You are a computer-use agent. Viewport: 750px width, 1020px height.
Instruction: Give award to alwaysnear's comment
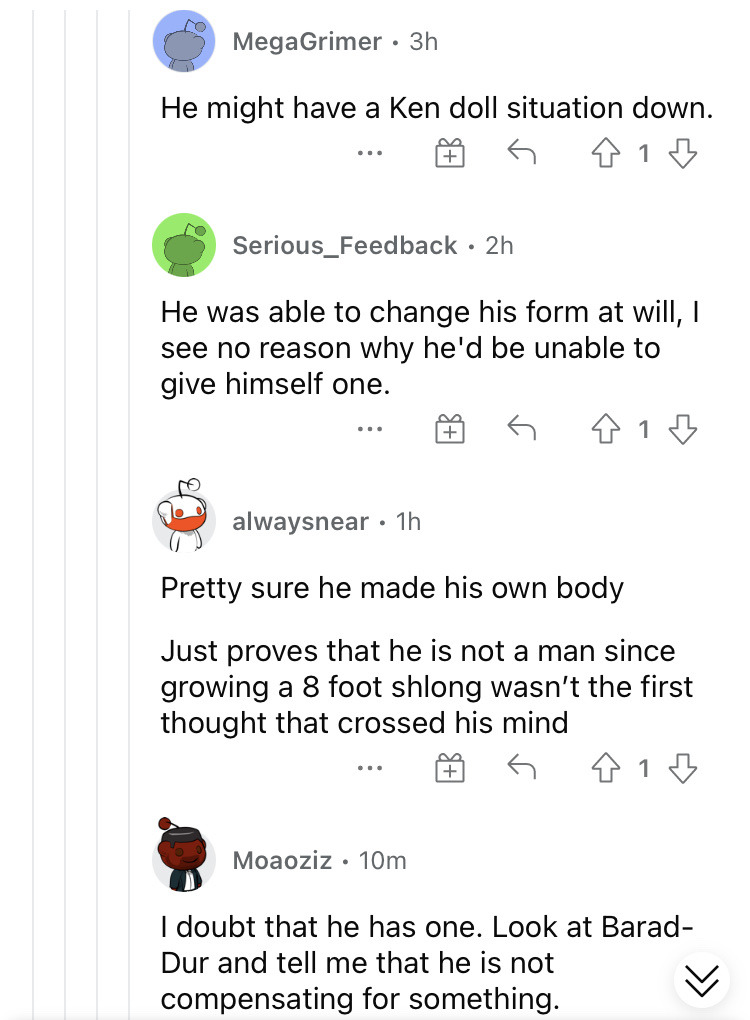pyautogui.click(x=449, y=768)
